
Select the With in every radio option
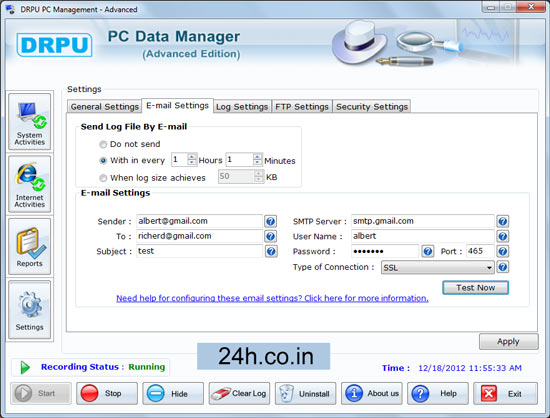103,161
